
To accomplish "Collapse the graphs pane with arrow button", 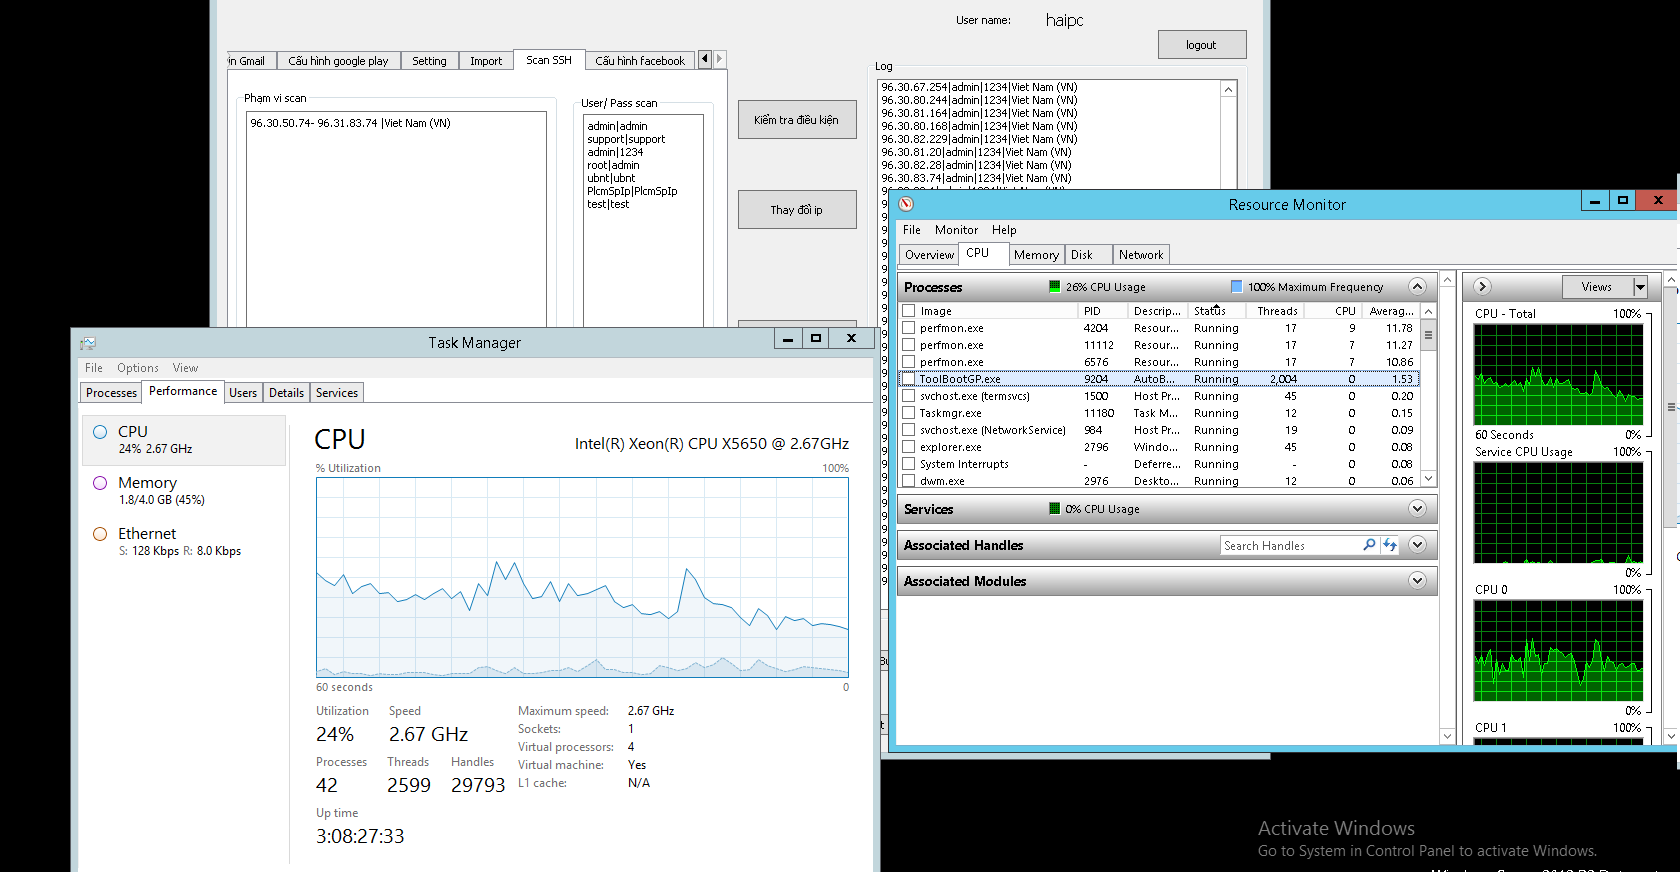I will pos(1482,287).
